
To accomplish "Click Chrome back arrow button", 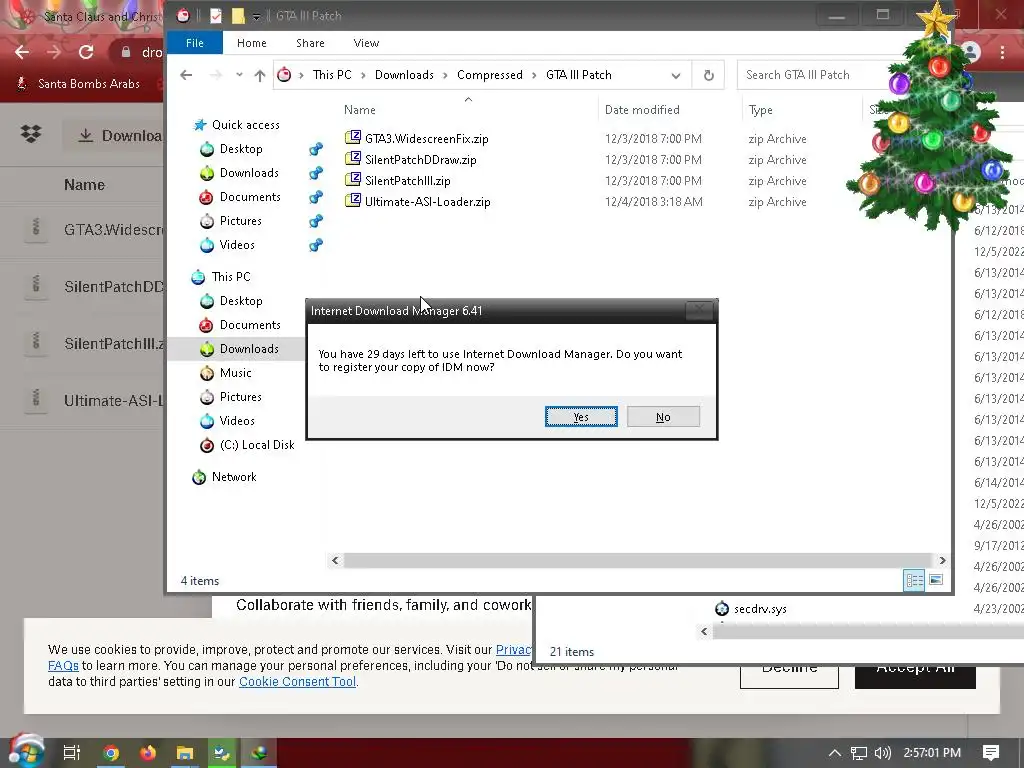I will [22, 52].
